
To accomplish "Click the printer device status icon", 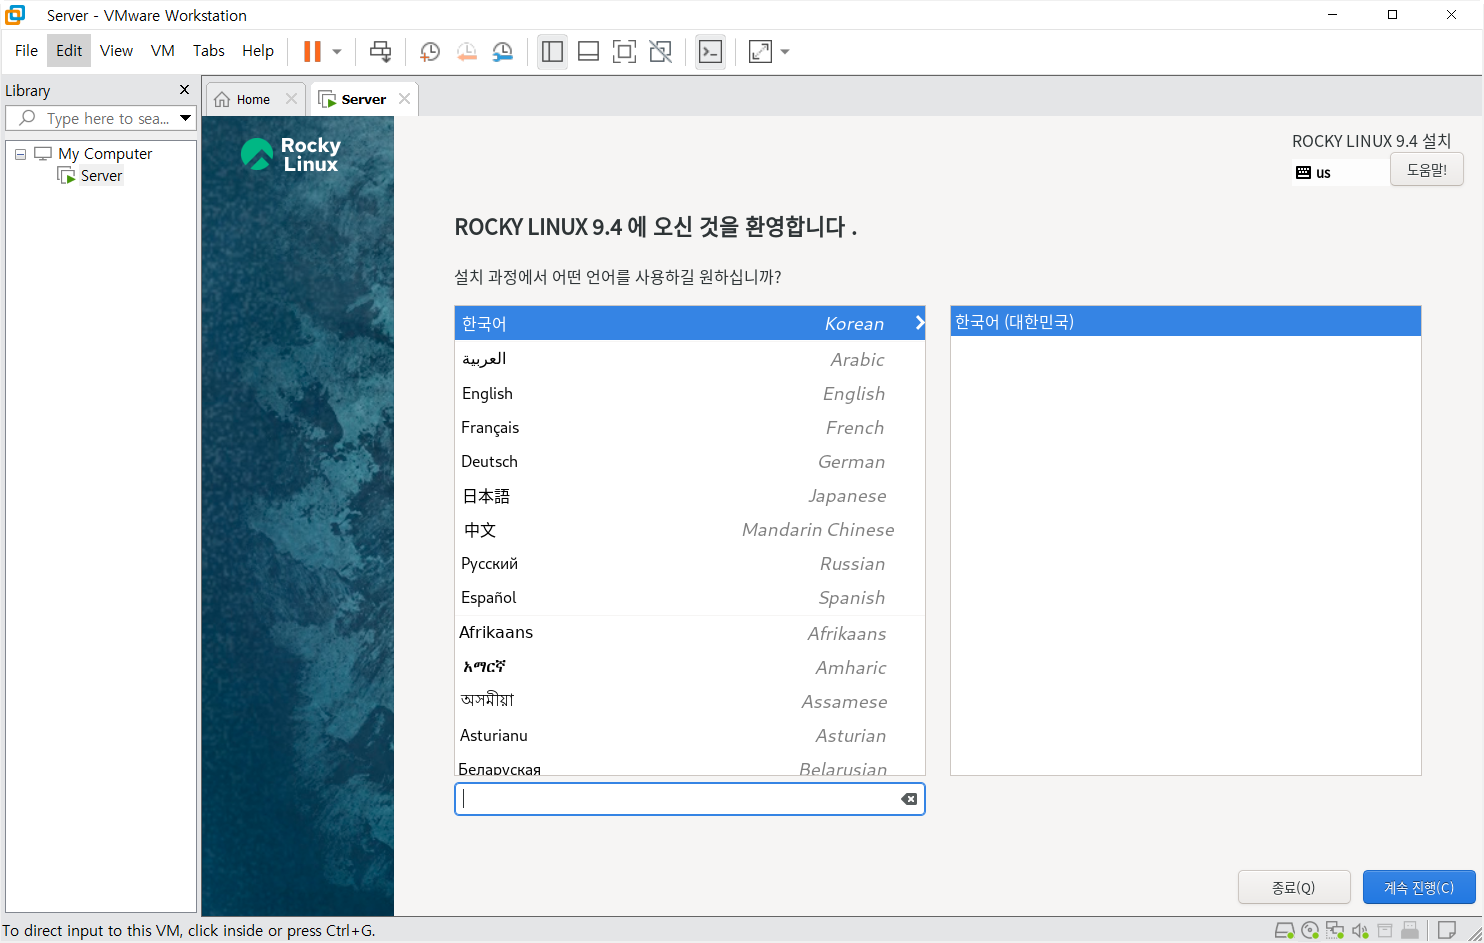I will tap(1385, 931).
